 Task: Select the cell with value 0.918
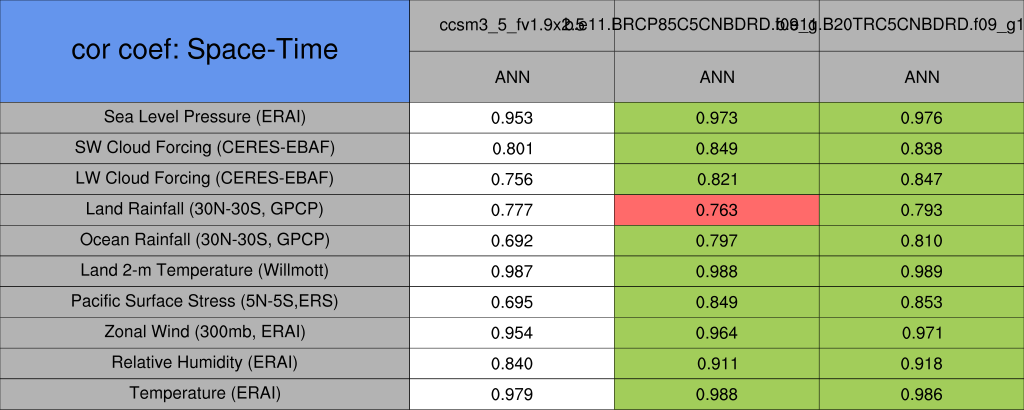921,362
